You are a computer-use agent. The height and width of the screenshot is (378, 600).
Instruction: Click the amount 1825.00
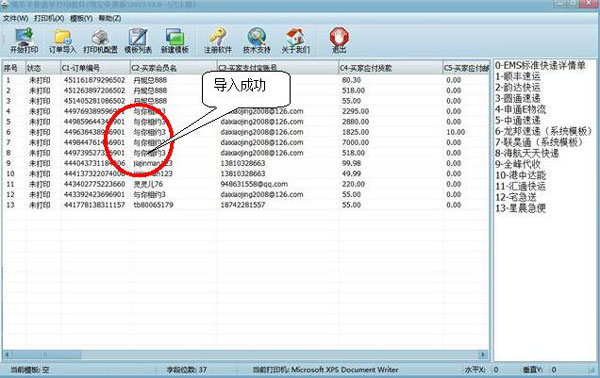click(x=355, y=132)
